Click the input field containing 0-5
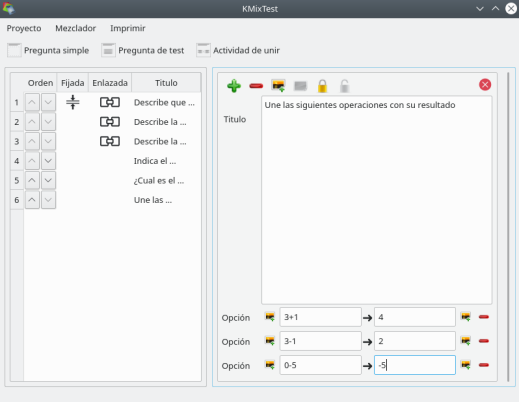The width and height of the screenshot is (519, 402). (x=320, y=365)
